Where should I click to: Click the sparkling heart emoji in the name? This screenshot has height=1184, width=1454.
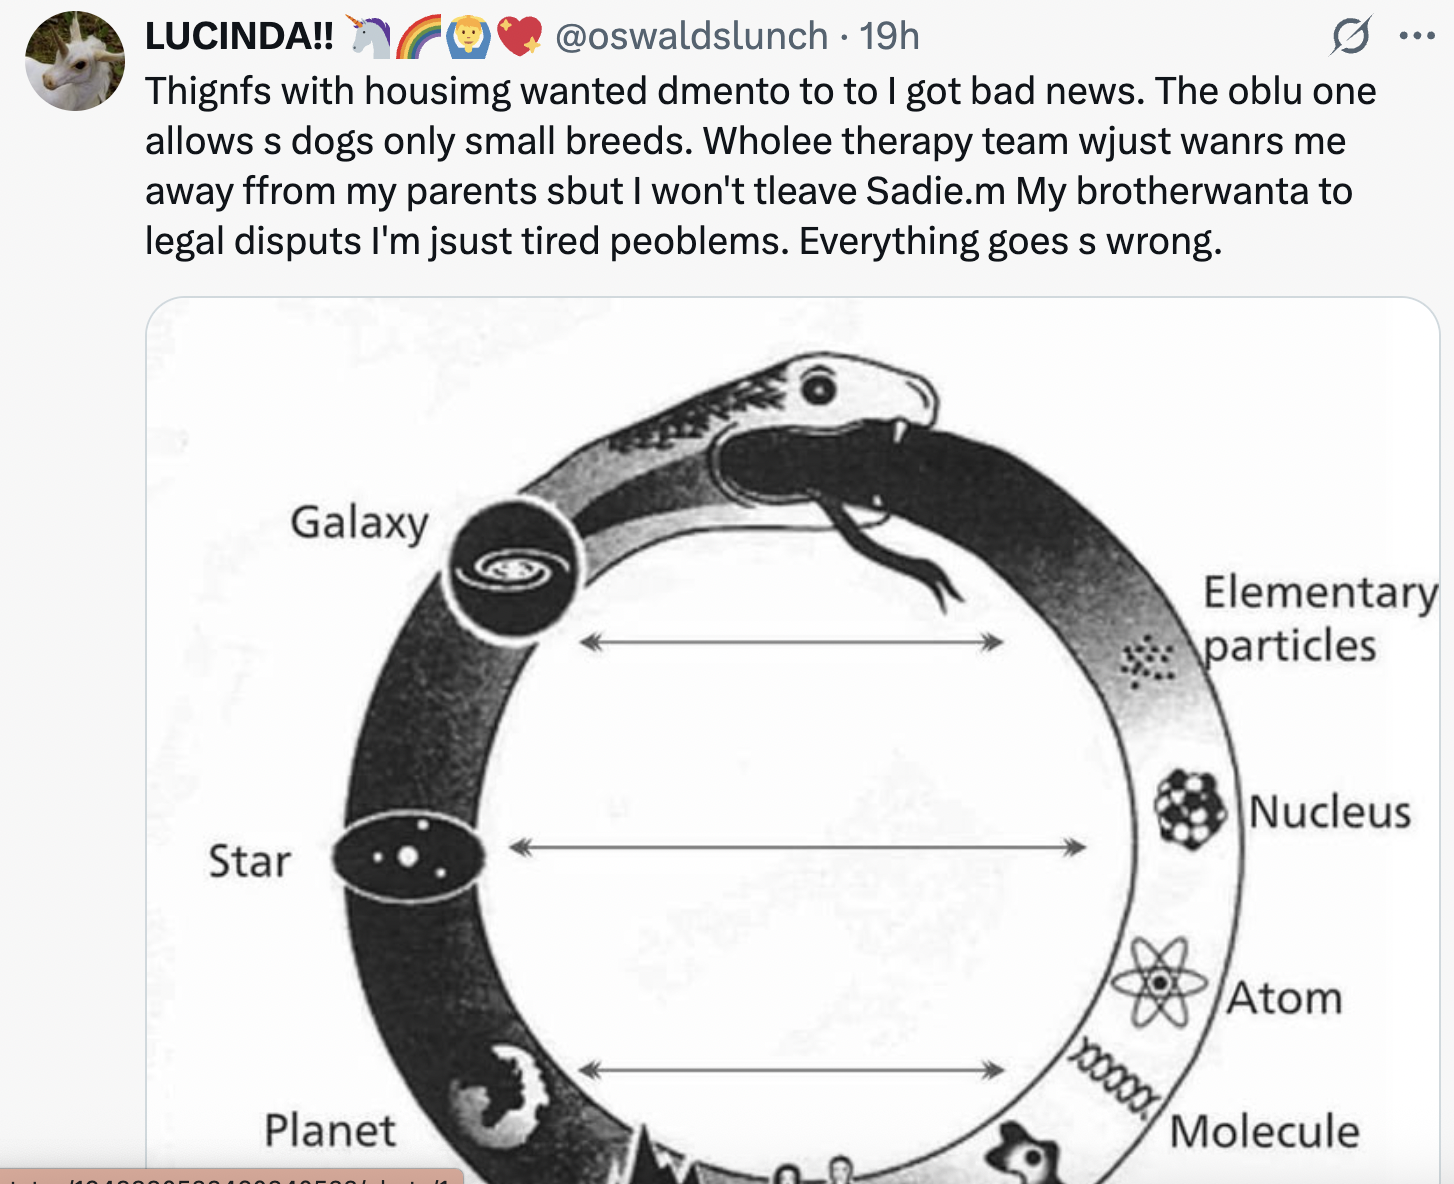(518, 36)
